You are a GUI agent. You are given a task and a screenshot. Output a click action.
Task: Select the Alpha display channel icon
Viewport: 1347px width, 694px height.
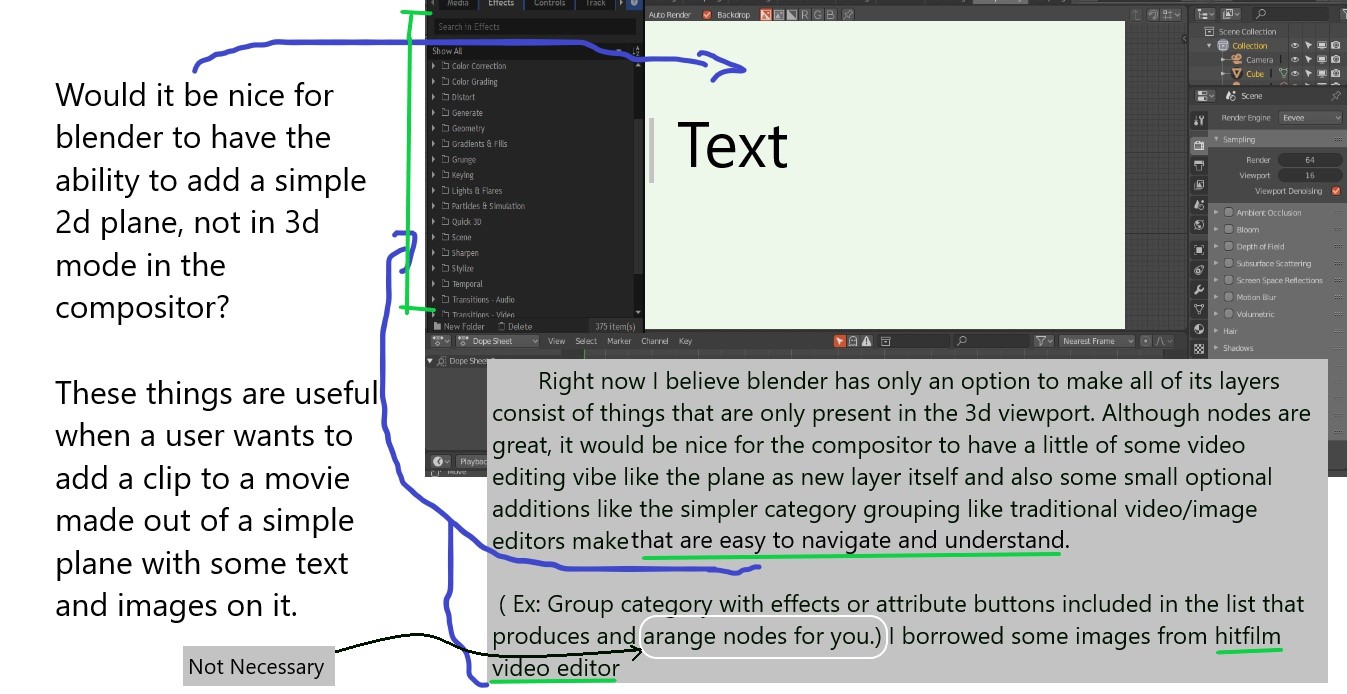click(792, 15)
